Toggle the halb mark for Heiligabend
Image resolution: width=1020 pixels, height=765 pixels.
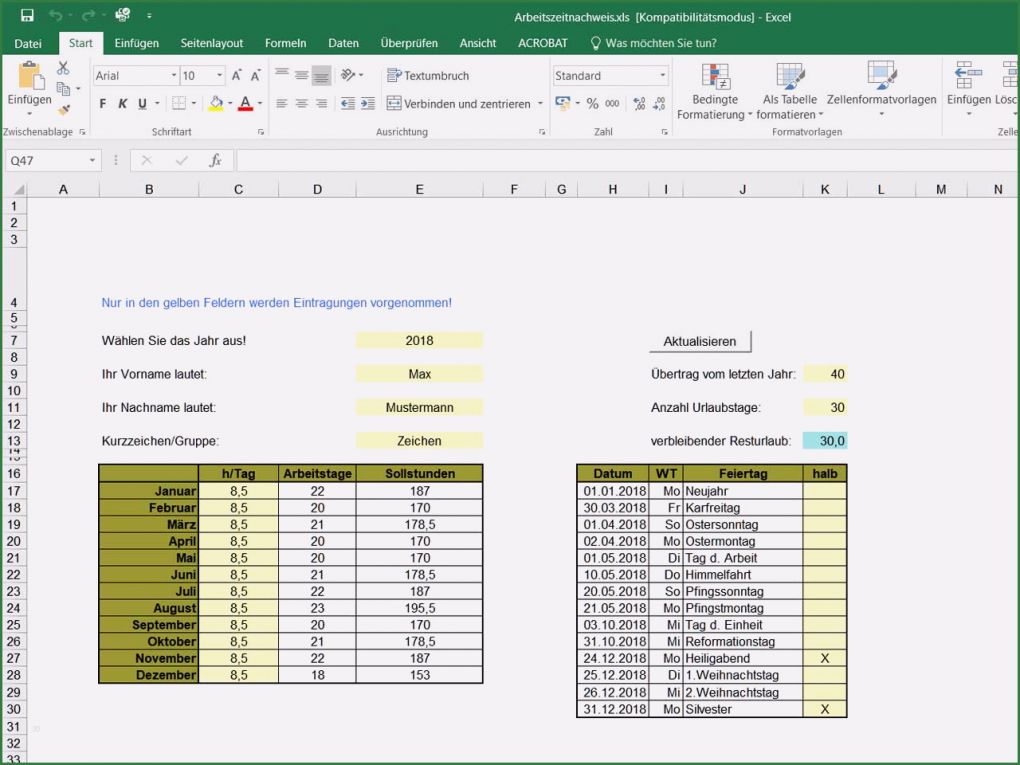(824, 658)
